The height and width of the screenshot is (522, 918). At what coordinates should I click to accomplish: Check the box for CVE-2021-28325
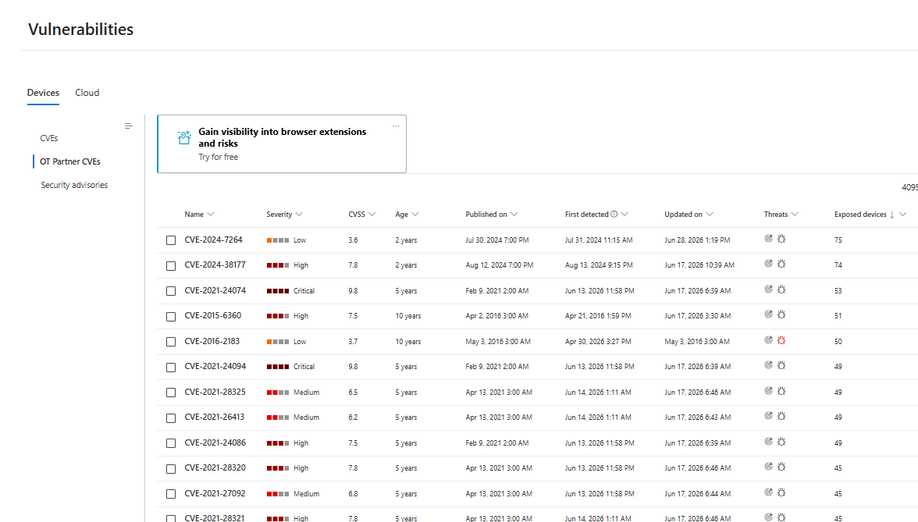[171, 393]
